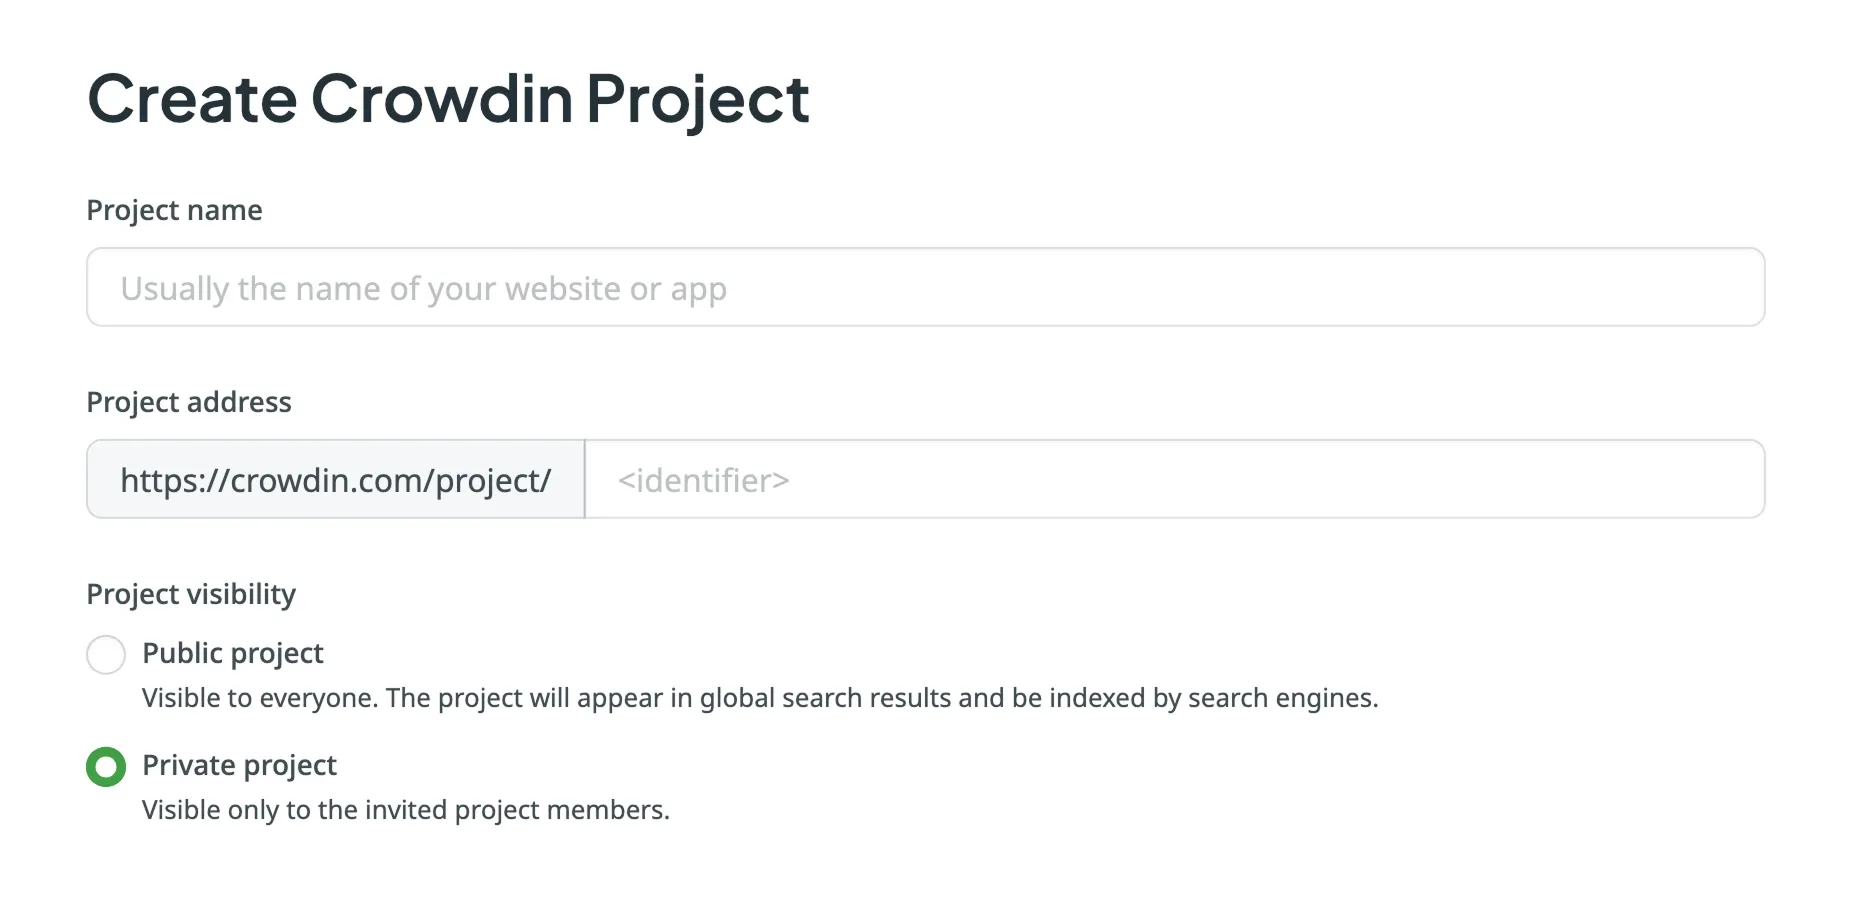Select the Private project radio button

tap(105, 766)
